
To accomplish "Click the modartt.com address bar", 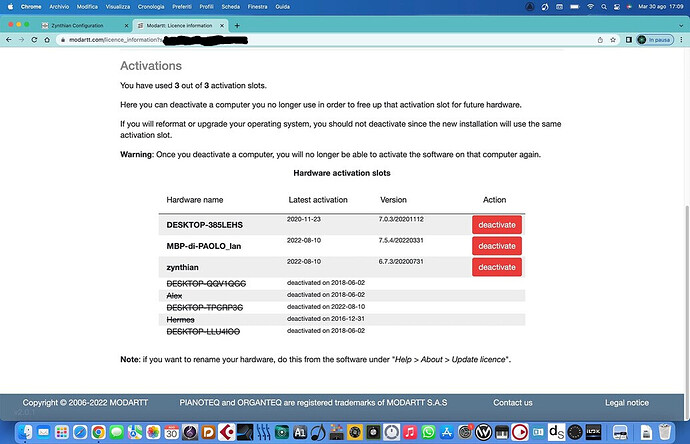I will 326,40.
